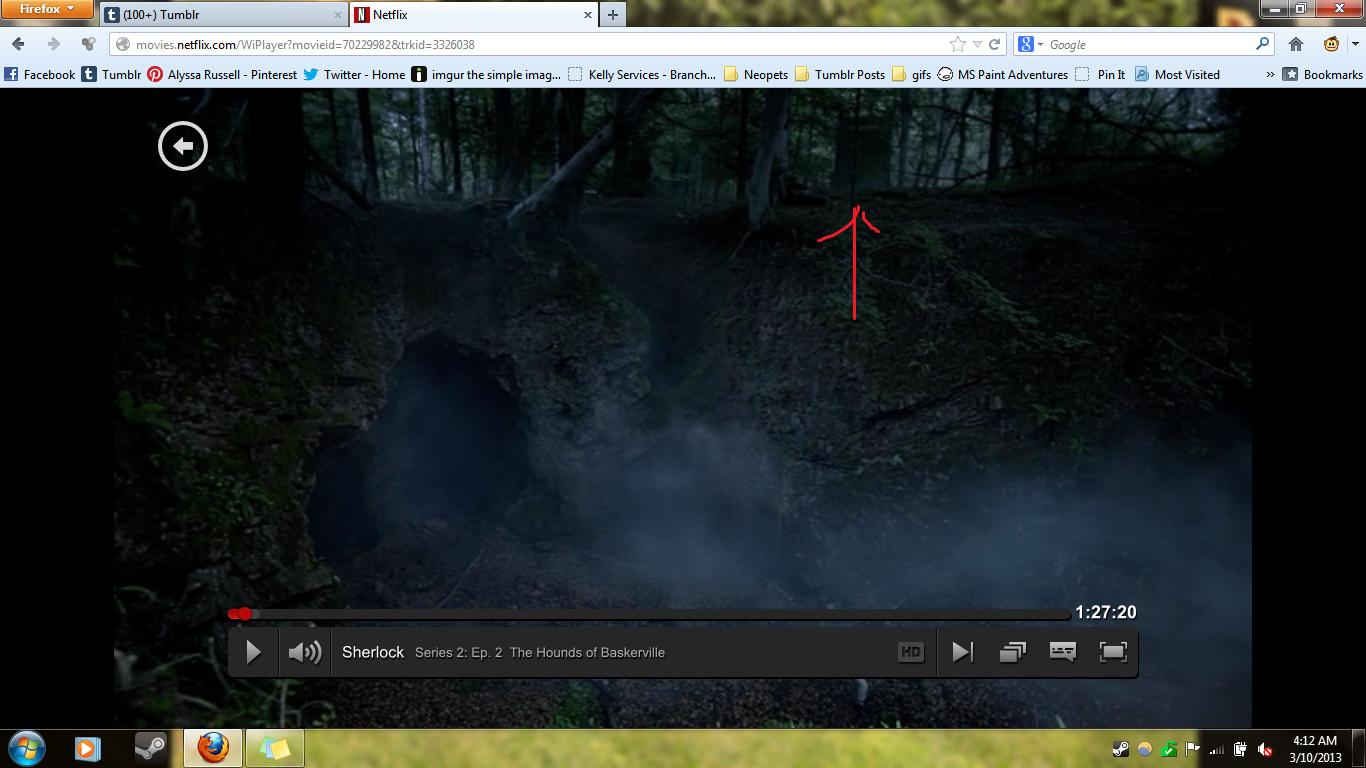The image size is (1366, 768).
Task: Click the round blue-orange tray icon
Action: 1145,749
